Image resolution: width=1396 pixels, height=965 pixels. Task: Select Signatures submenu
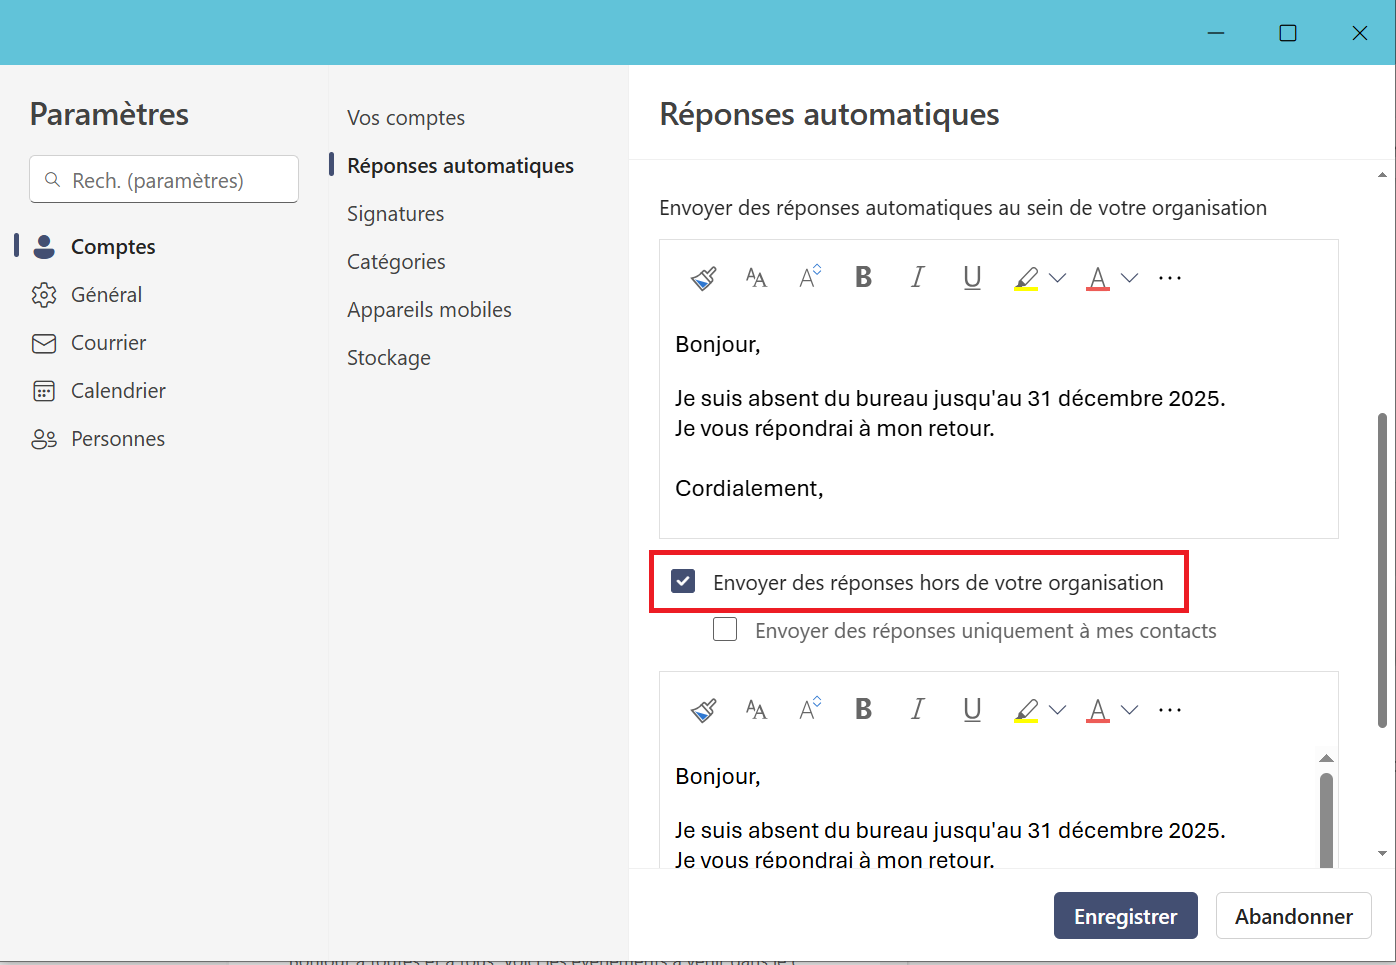pyautogui.click(x=395, y=213)
